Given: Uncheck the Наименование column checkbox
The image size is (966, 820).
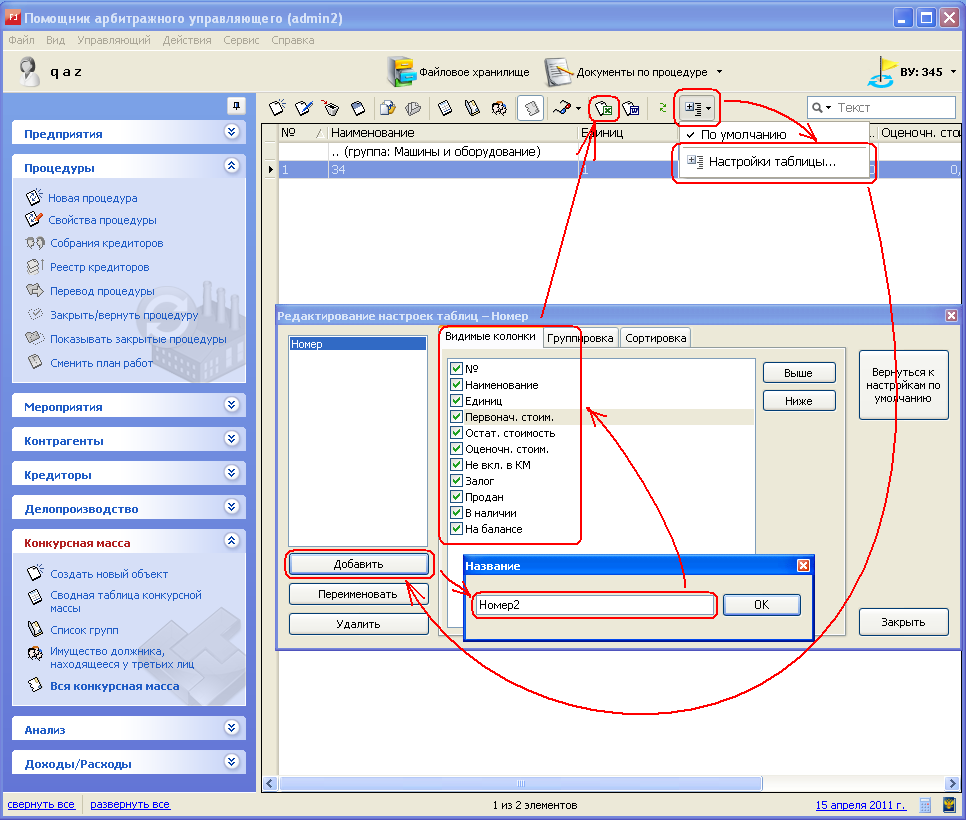Looking at the screenshot, I should tap(457, 385).
